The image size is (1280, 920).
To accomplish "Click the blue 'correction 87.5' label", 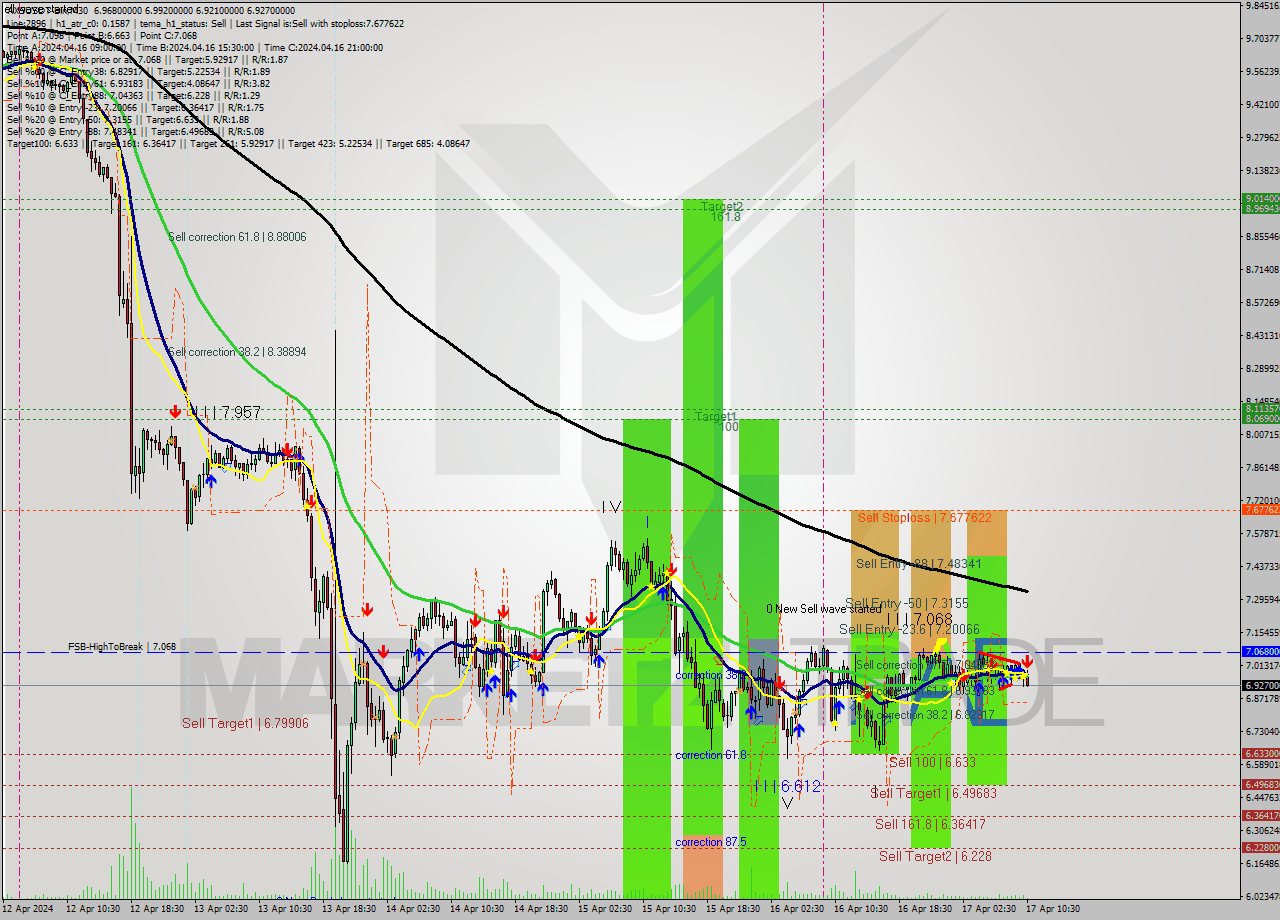I will (x=711, y=842).
